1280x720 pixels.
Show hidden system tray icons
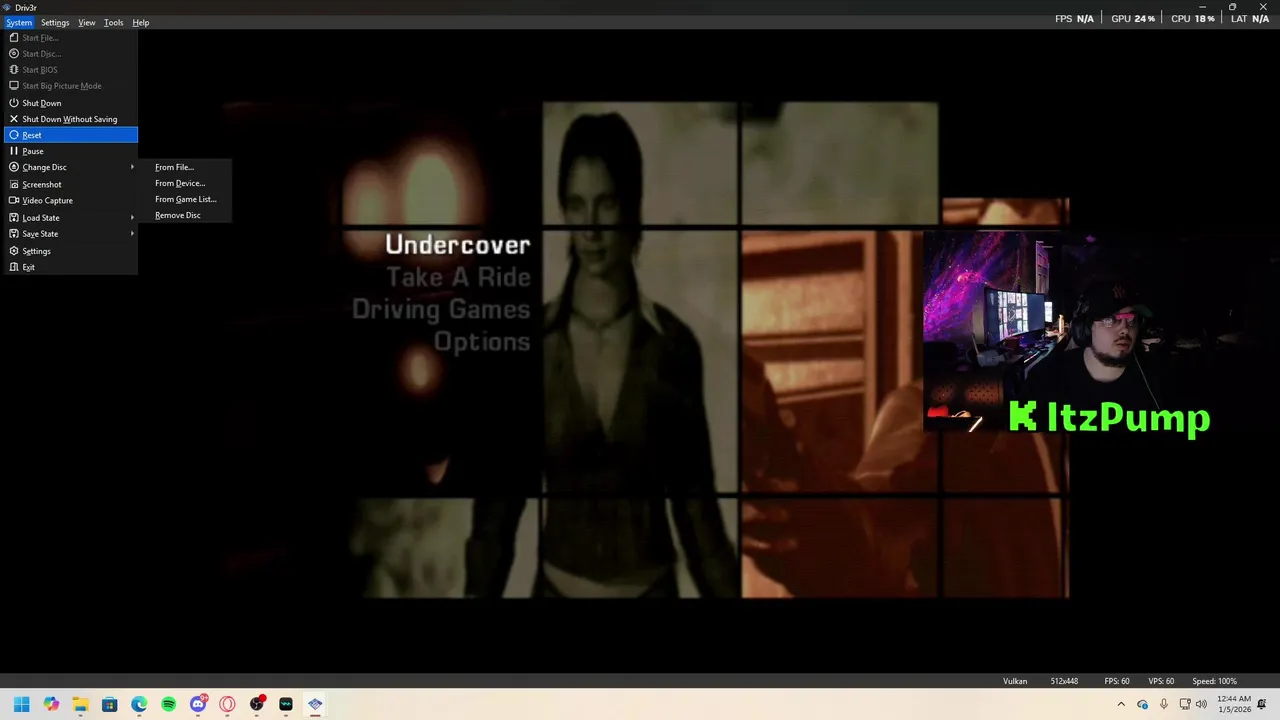point(1121,704)
